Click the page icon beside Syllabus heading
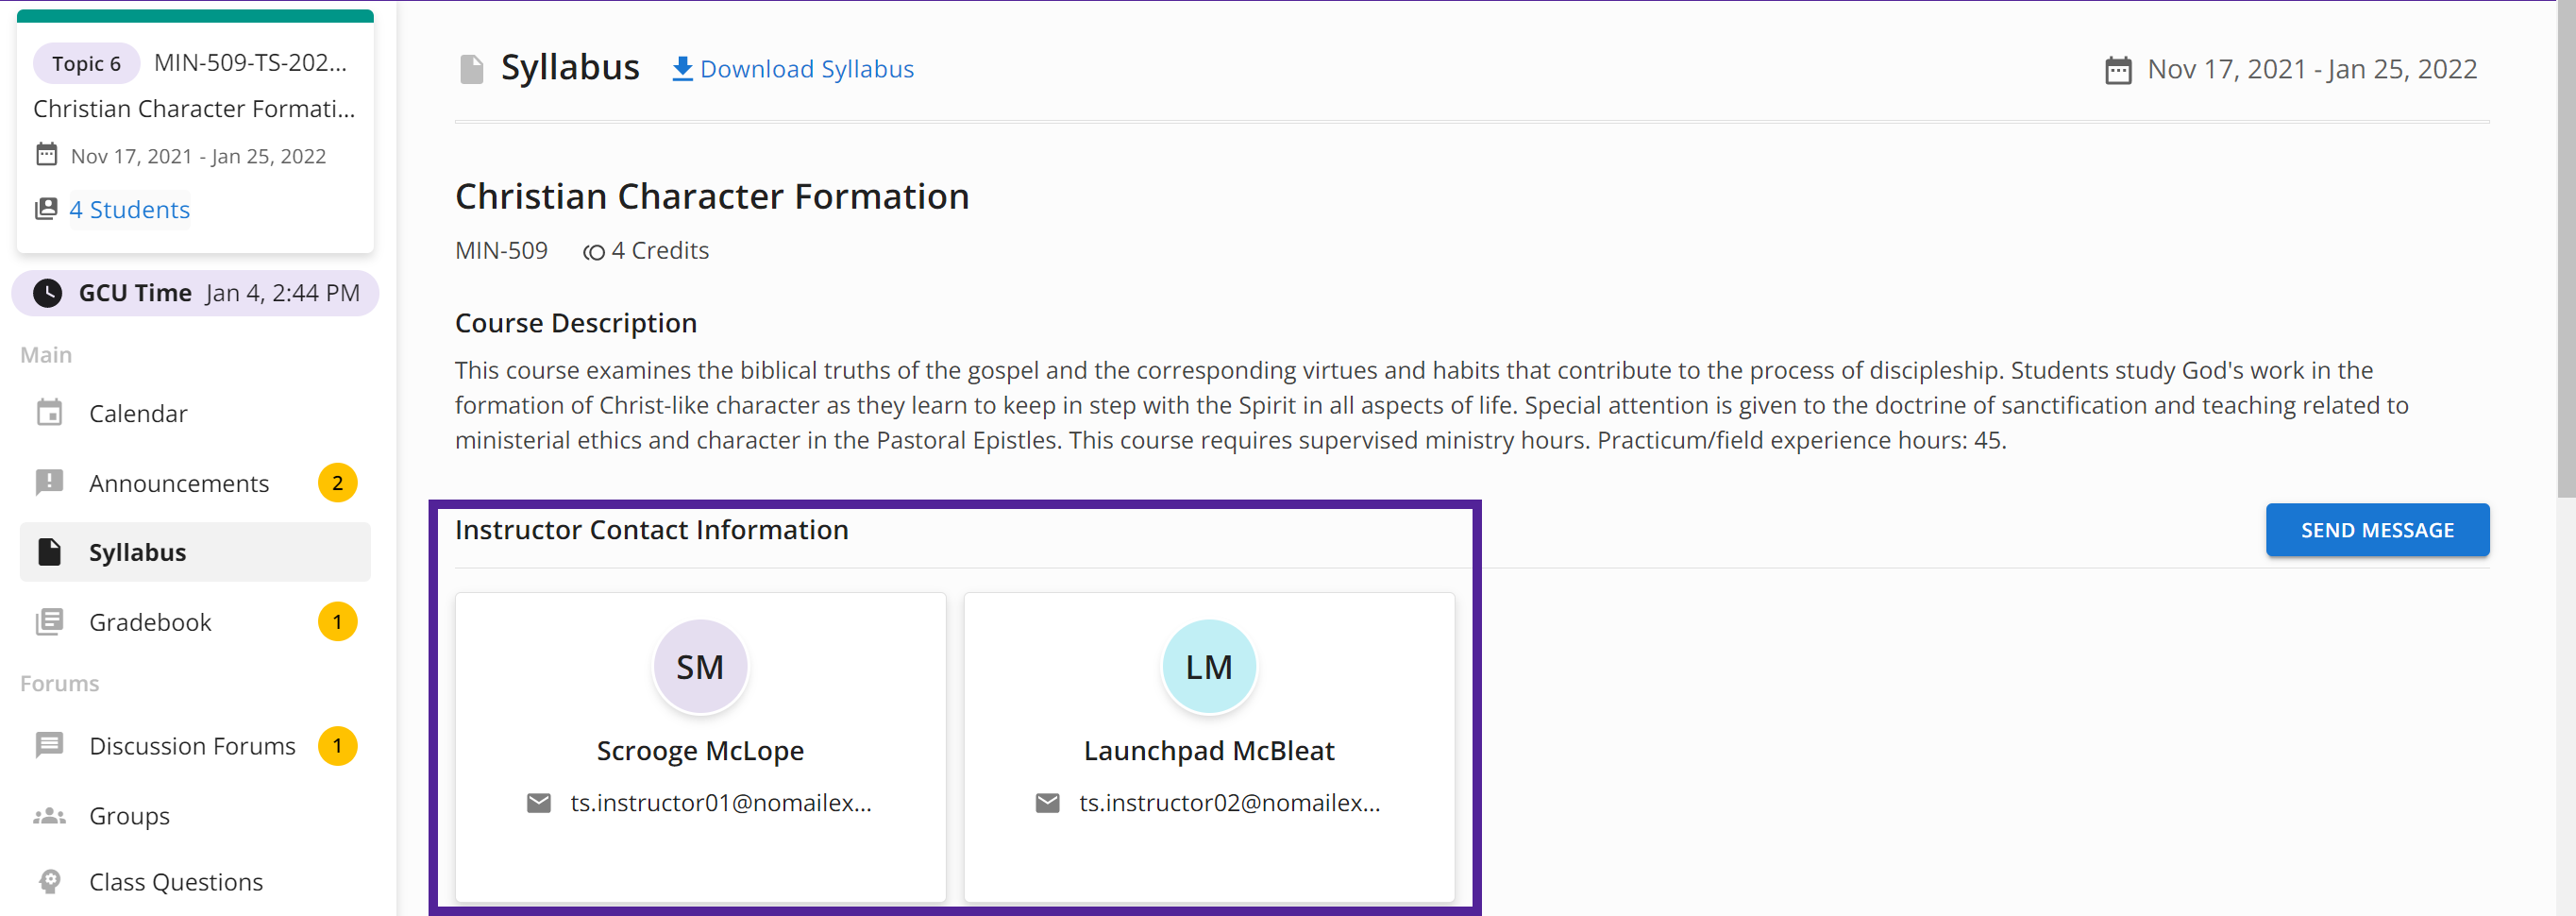 [x=471, y=69]
